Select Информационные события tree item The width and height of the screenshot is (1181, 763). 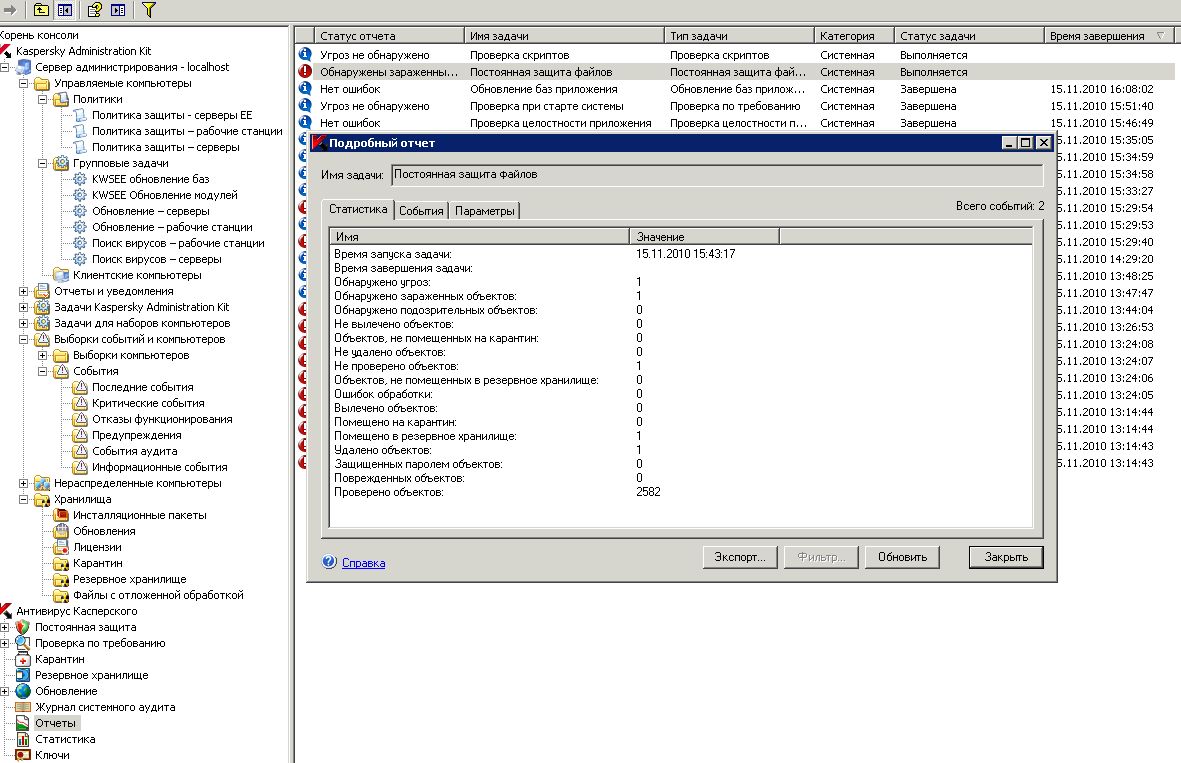[x=160, y=467]
